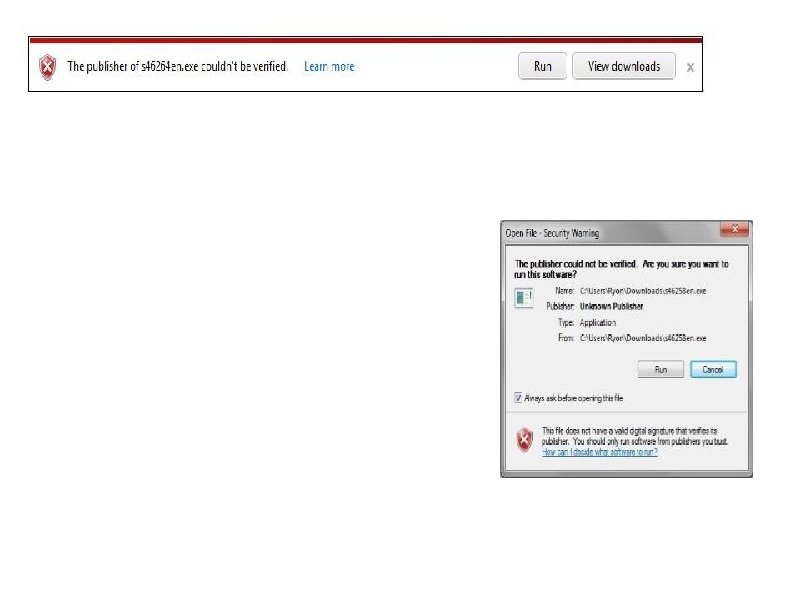Screen dimensions: 800x600
Task: Click the Application type label
Action: click(x=594, y=322)
